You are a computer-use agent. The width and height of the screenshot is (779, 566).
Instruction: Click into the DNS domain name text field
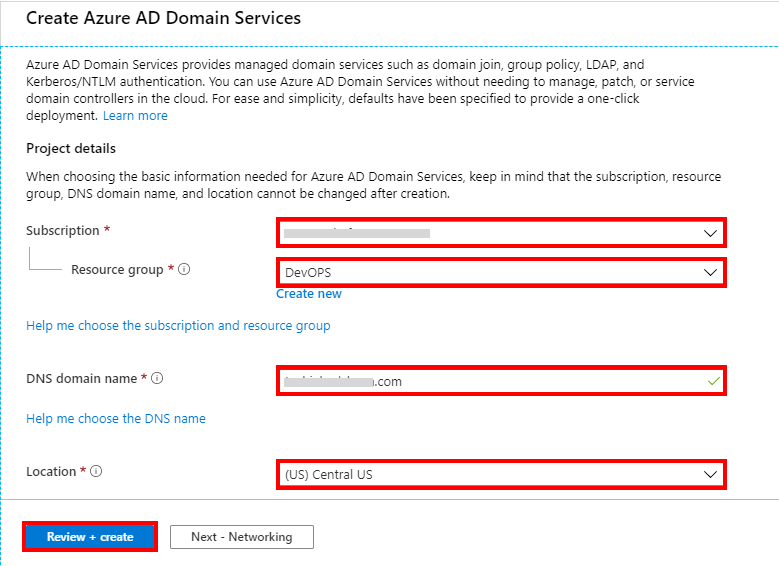[480, 381]
